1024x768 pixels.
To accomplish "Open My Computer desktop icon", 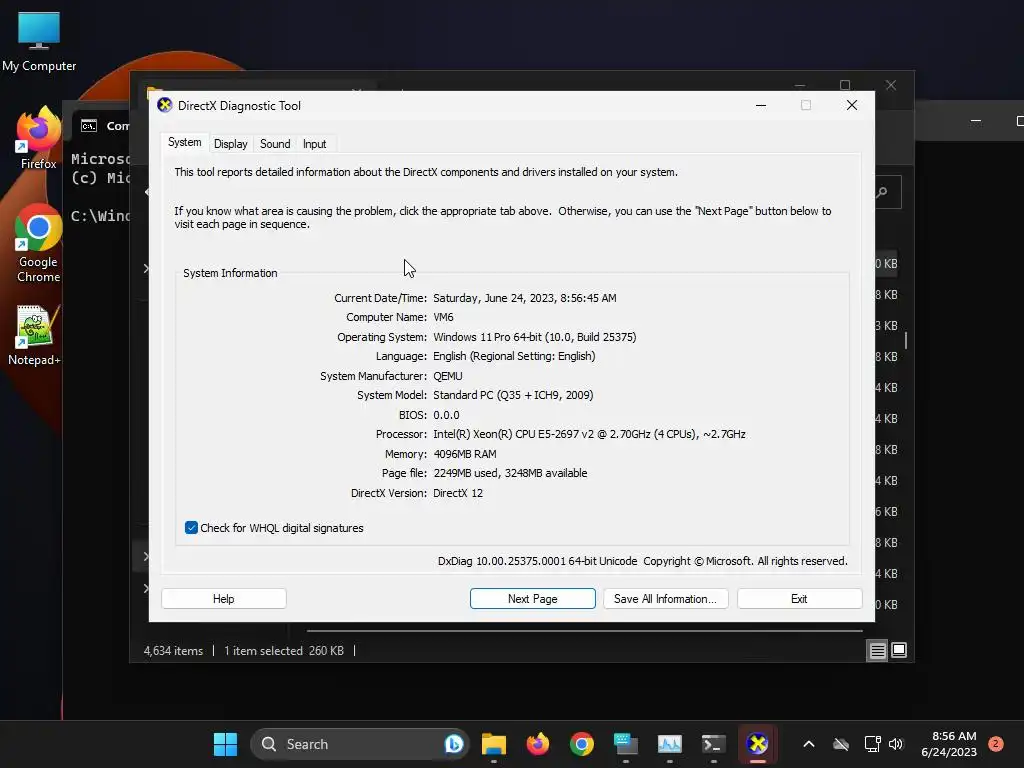I will click(x=39, y=41).
